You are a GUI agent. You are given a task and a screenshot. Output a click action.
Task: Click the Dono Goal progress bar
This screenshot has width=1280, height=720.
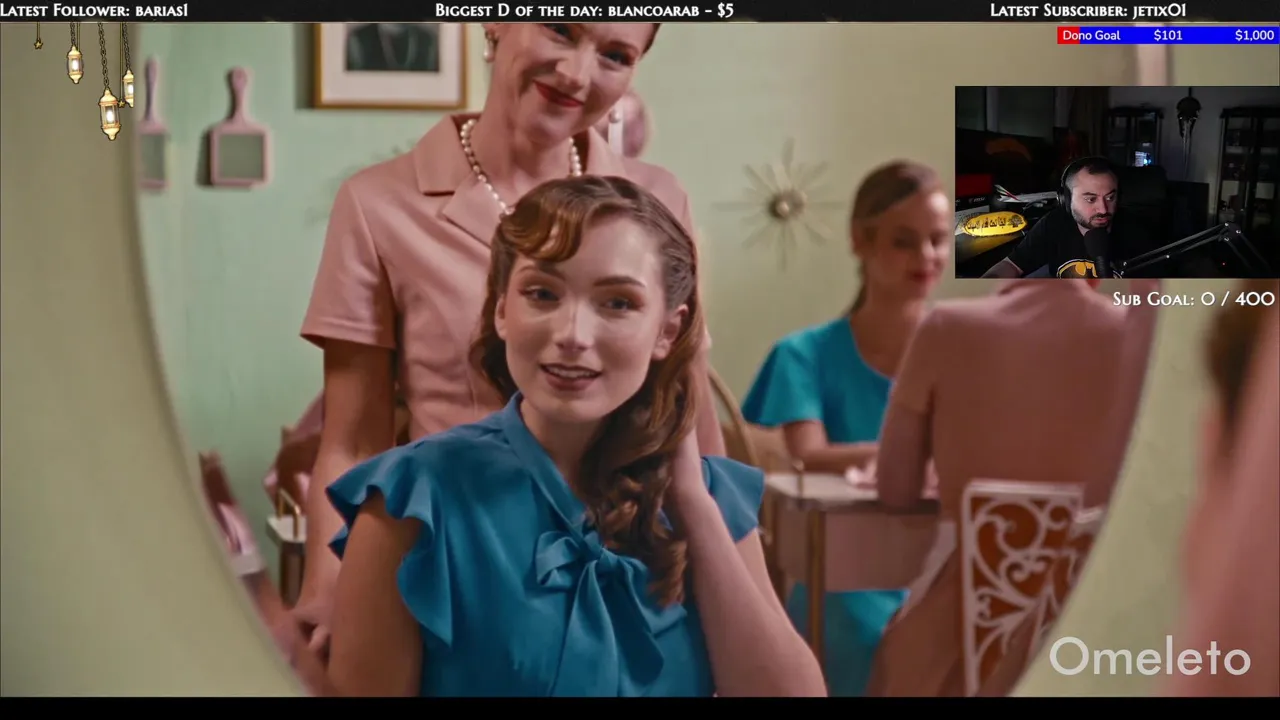point(1167,35)
